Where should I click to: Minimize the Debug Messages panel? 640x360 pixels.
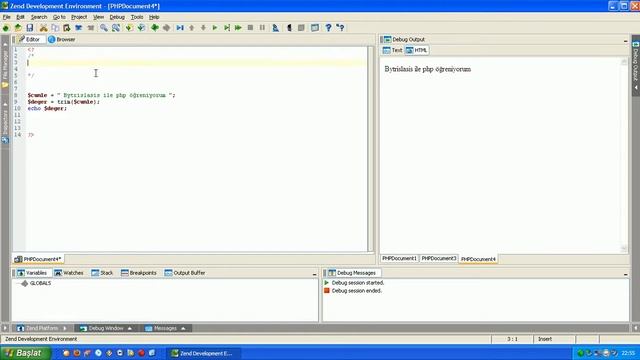[x=625, y=274]
